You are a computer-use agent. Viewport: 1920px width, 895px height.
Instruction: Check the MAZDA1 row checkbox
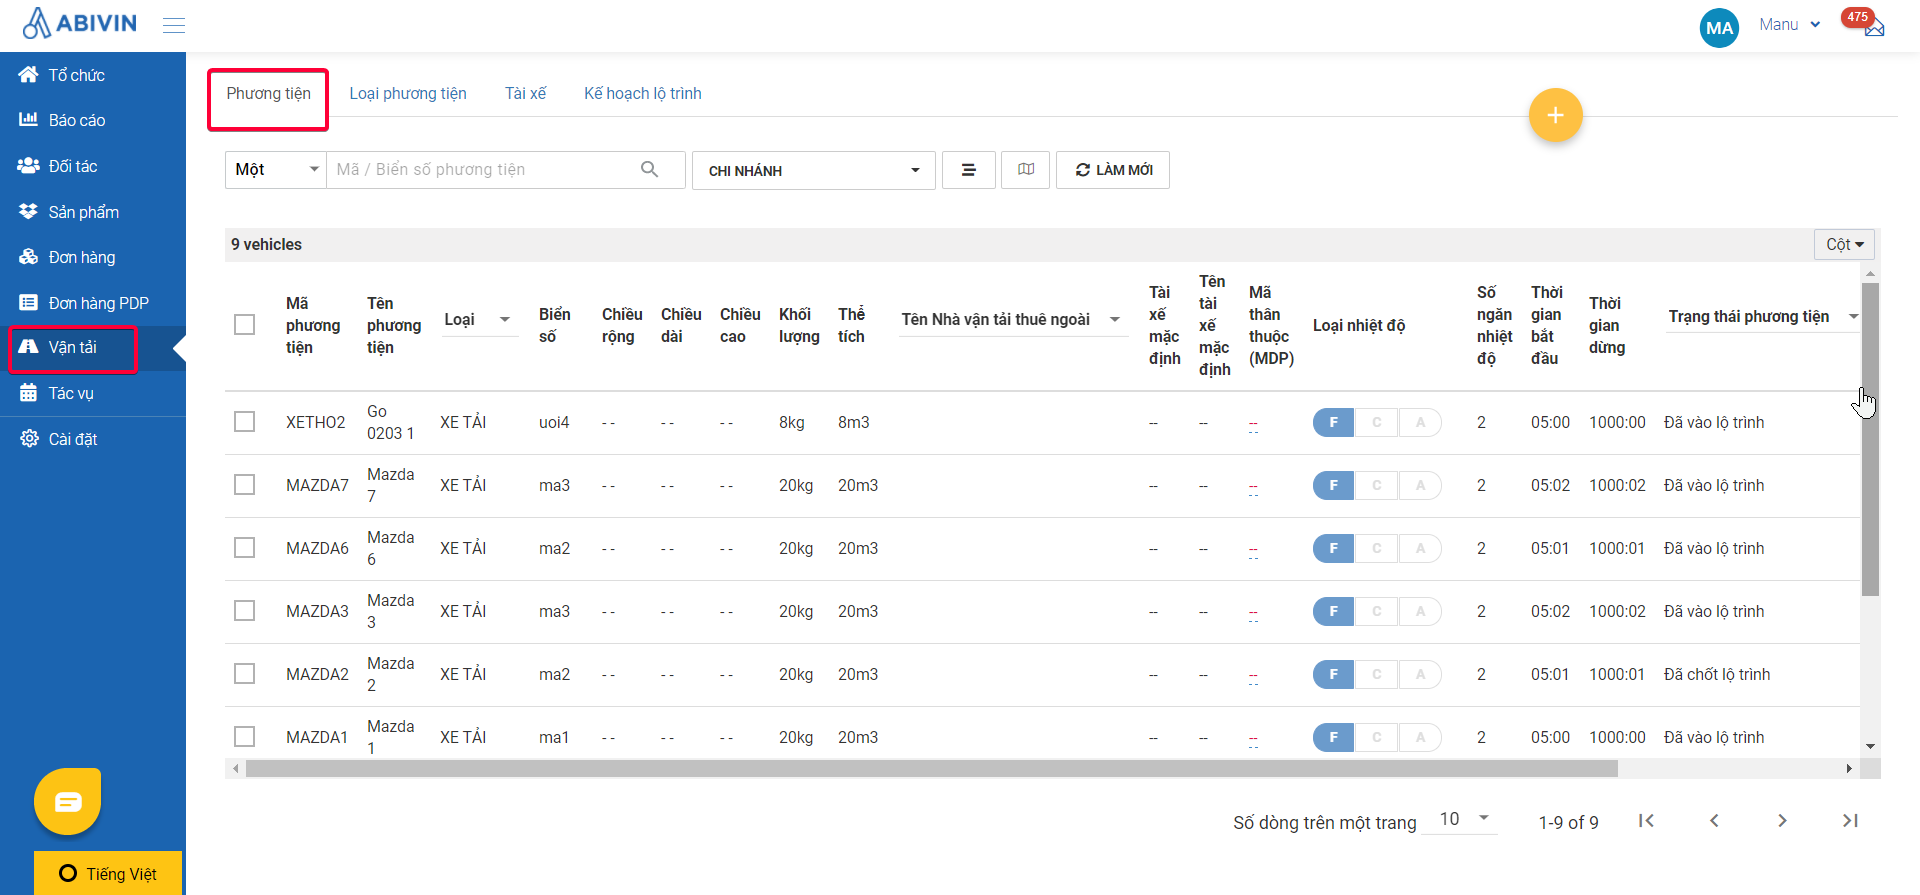pos(244,737)
